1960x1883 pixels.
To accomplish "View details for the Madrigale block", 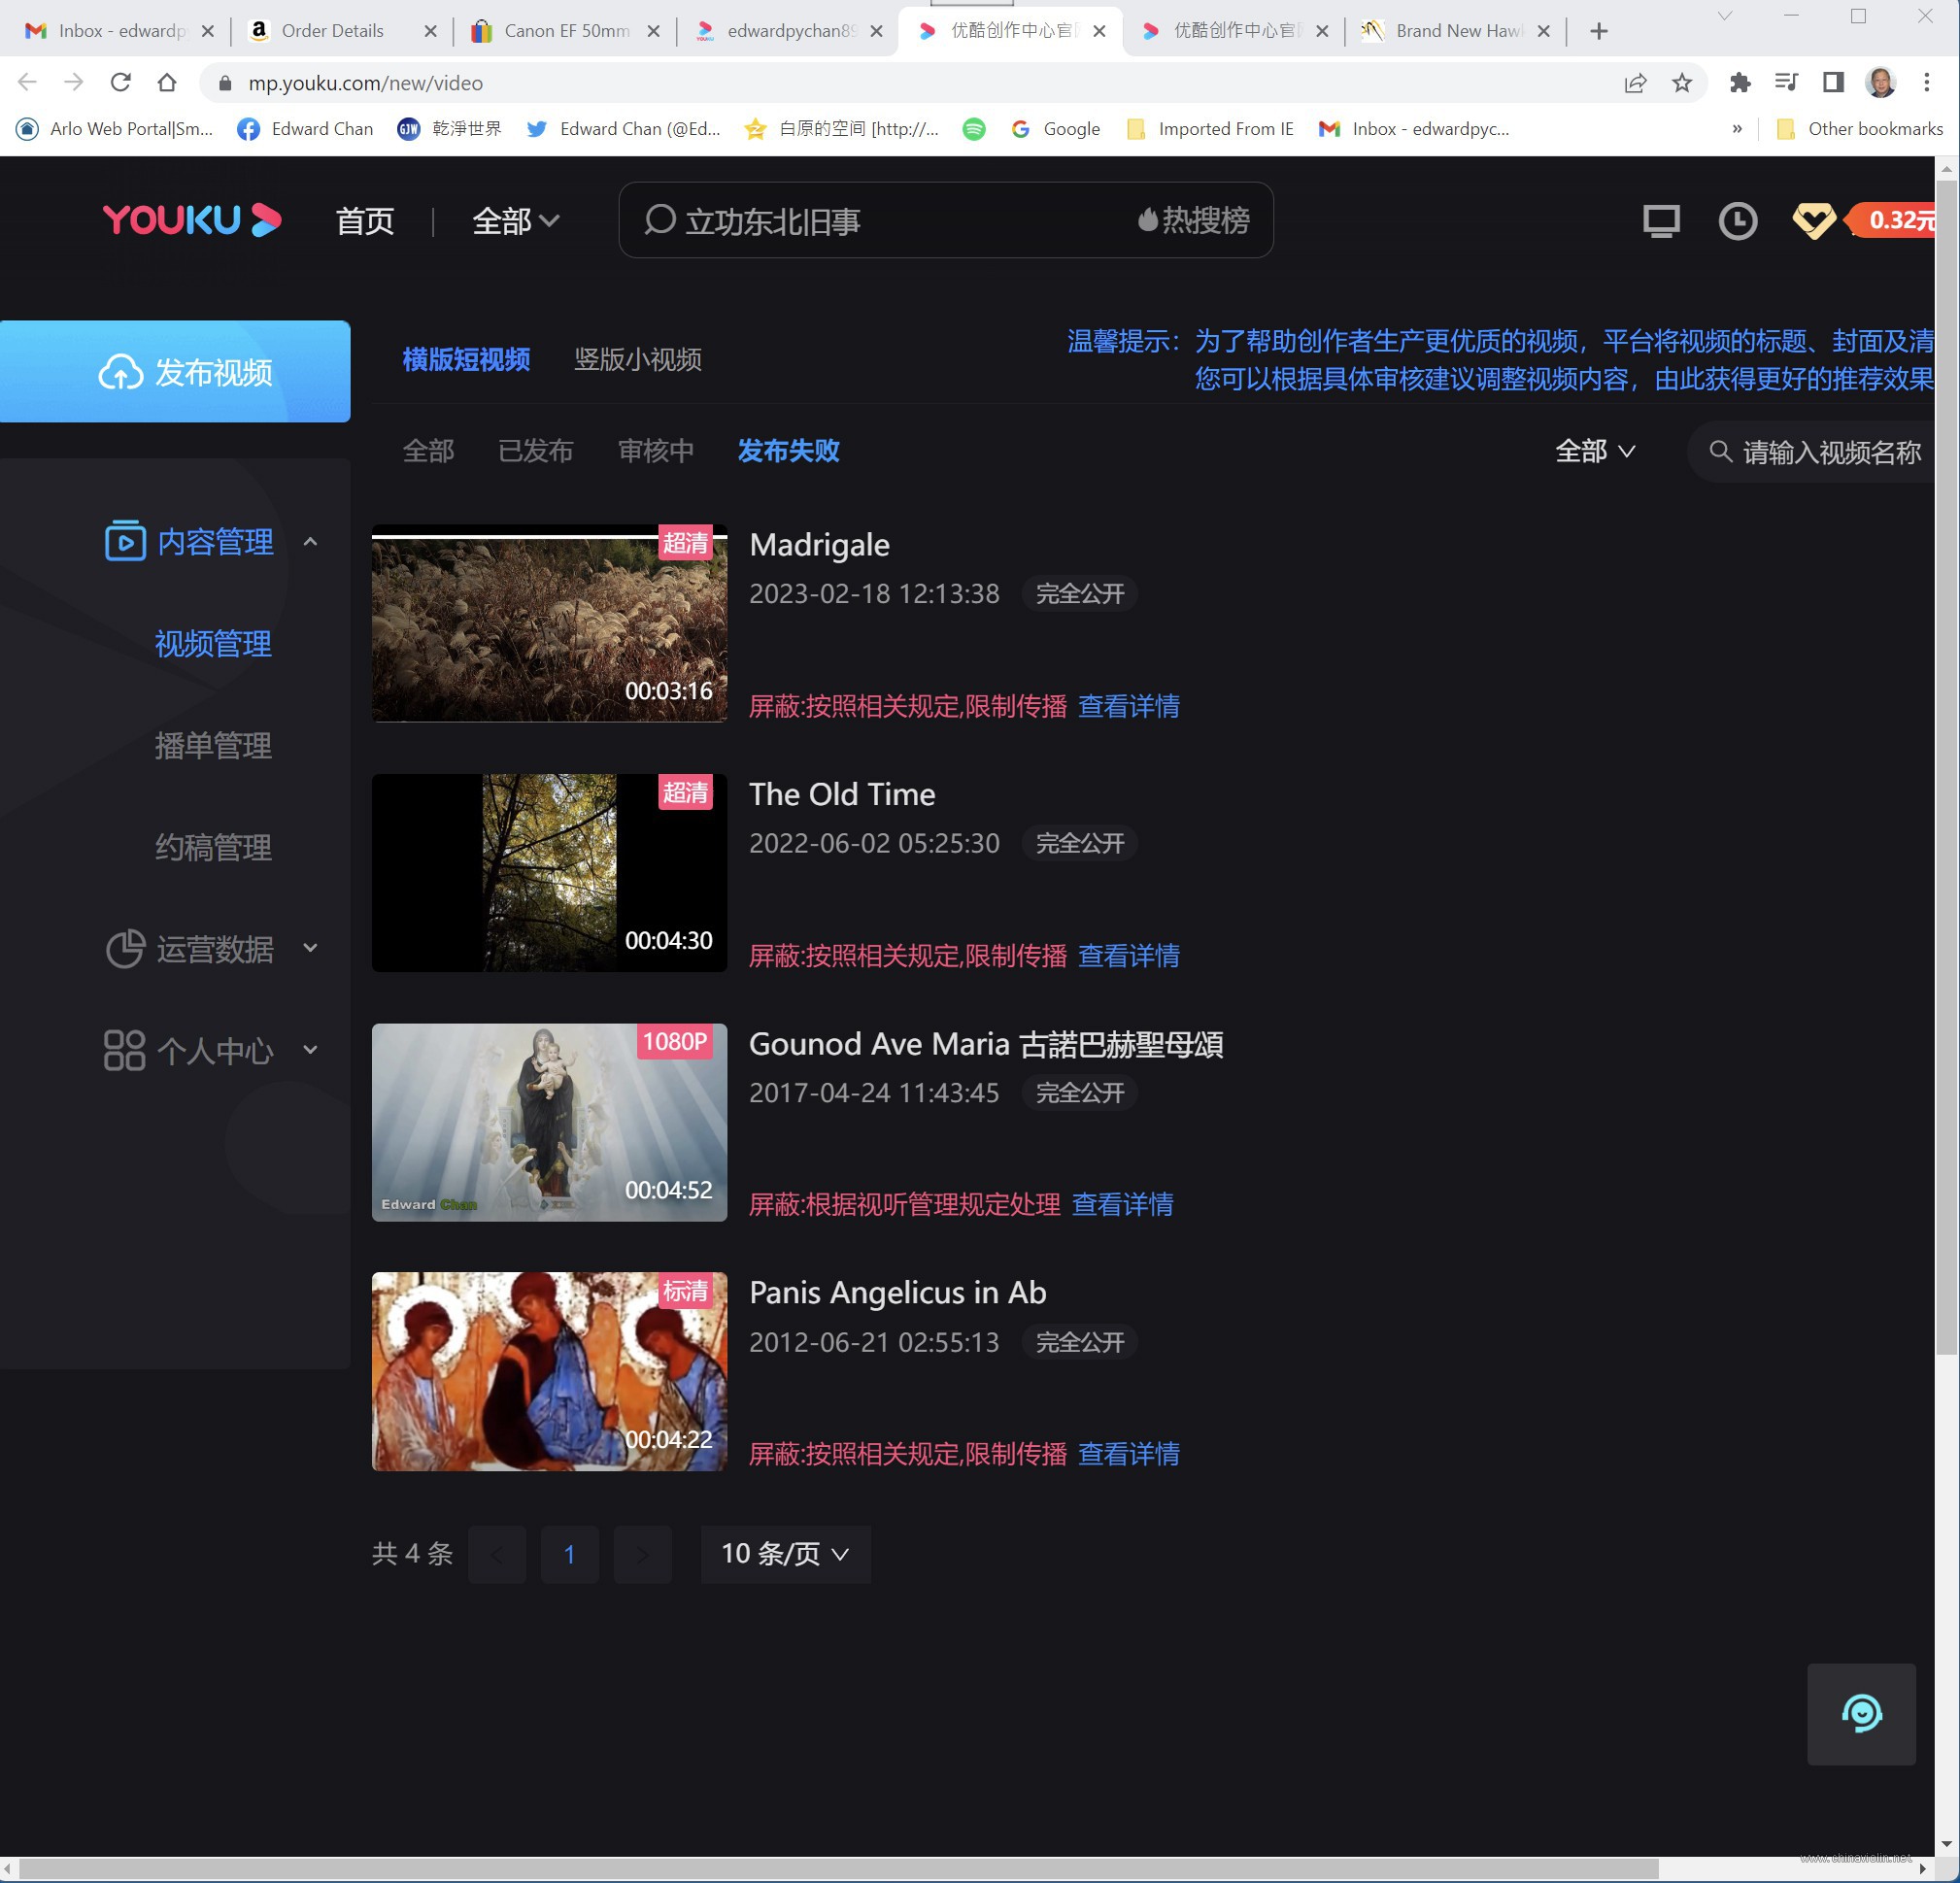I will tap(1129, 706).
